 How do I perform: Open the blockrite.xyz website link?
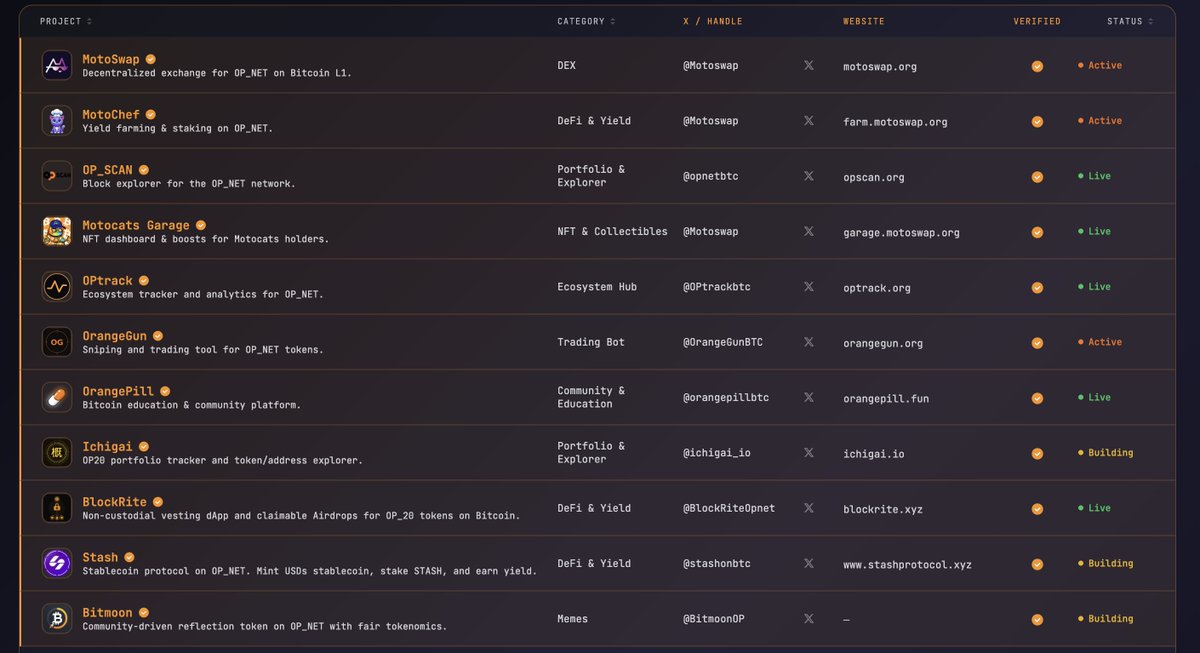pyautogui.click(x=883, y=509)
